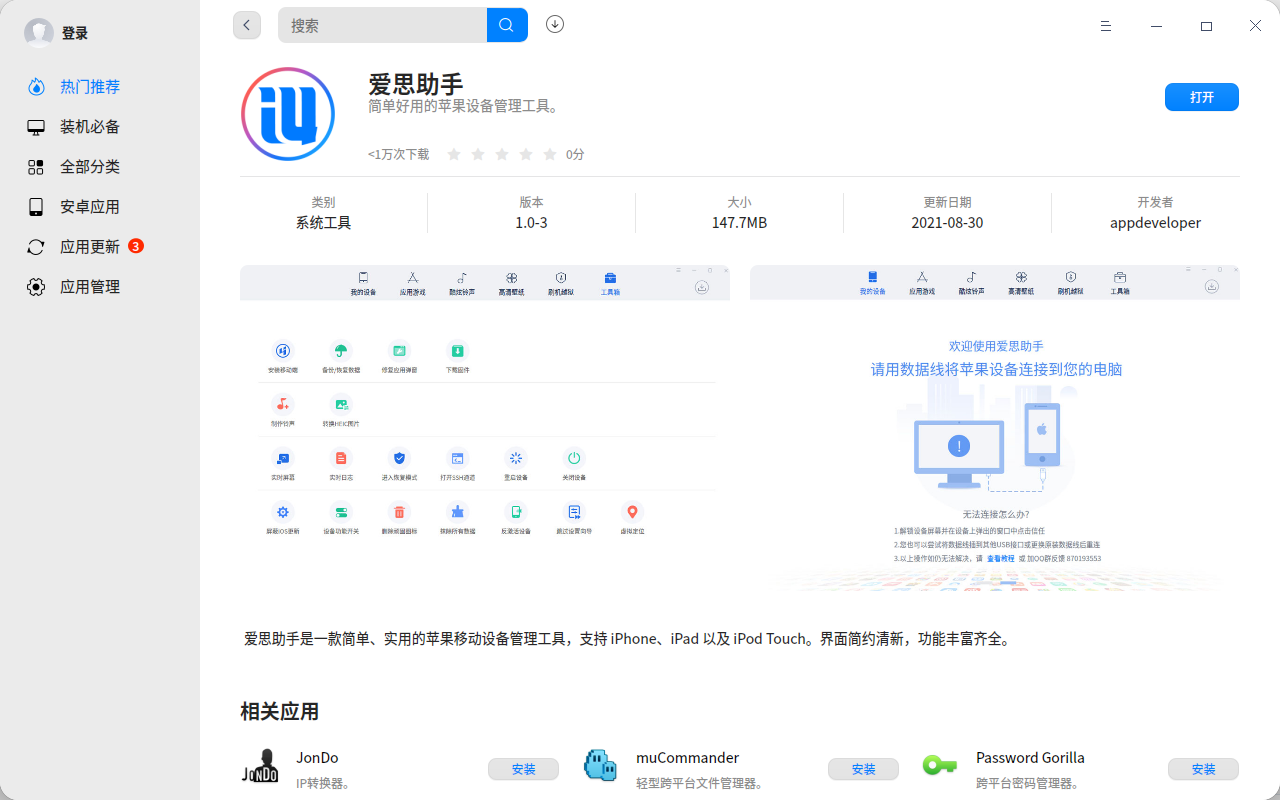Viewport: 1280px width, 800px height.
Task: Open the JonDo app name link
Action: (317, 758)
